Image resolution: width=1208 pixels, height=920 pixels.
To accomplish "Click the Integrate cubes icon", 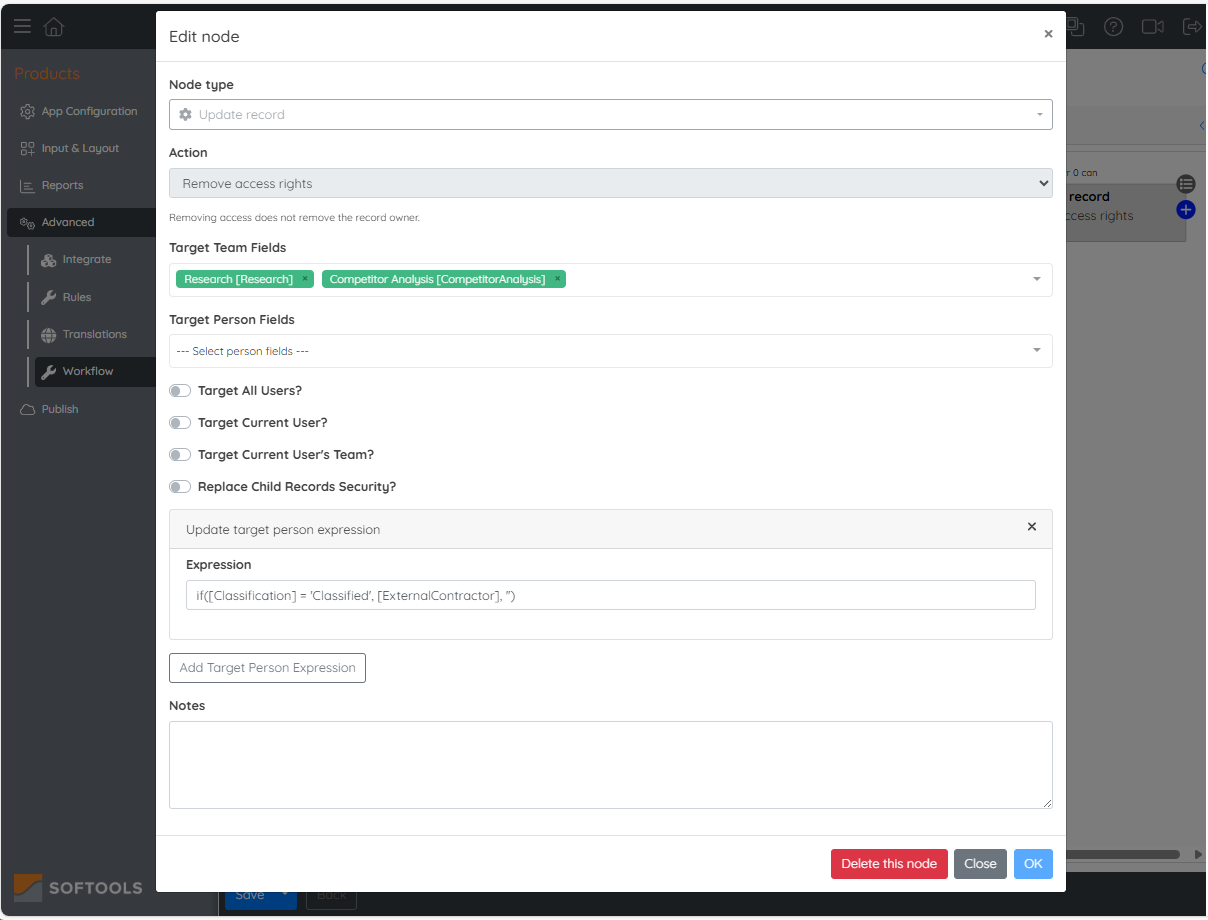I will [x=48, y=260].
